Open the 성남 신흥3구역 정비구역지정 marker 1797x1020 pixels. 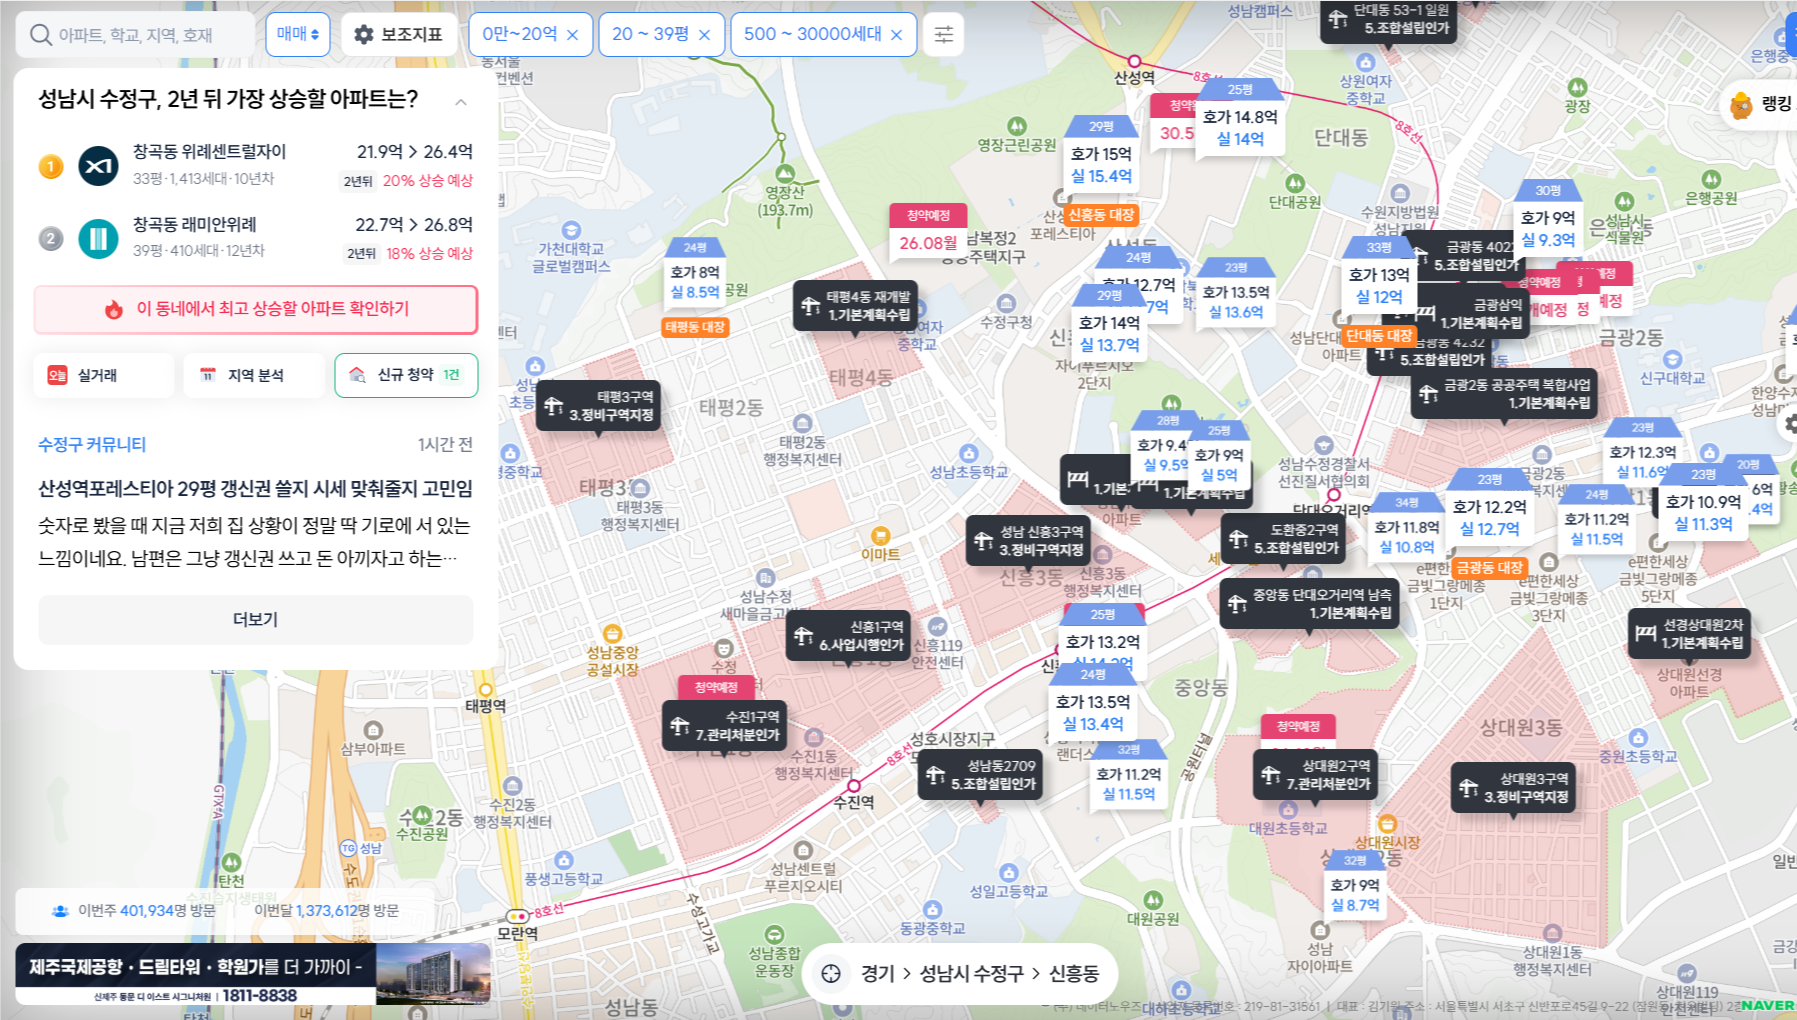pos(1028,541)
